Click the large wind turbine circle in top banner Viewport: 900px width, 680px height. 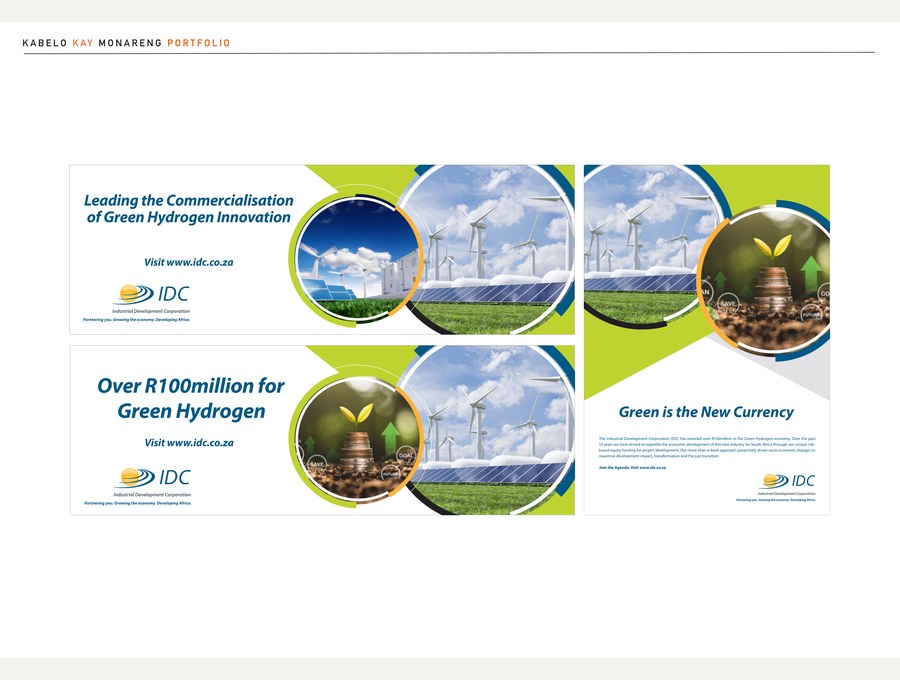pos(488,250)
